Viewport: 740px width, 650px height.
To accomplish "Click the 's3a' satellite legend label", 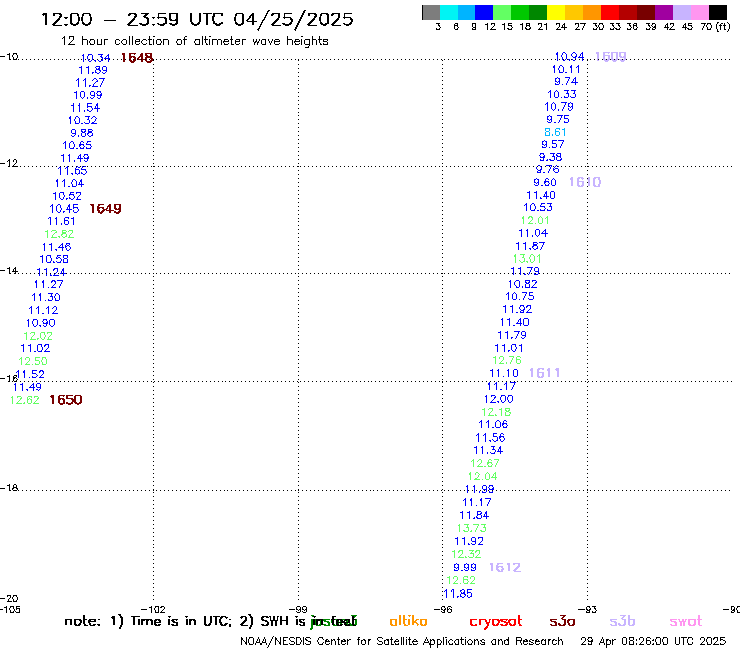I will coord(562,621).
